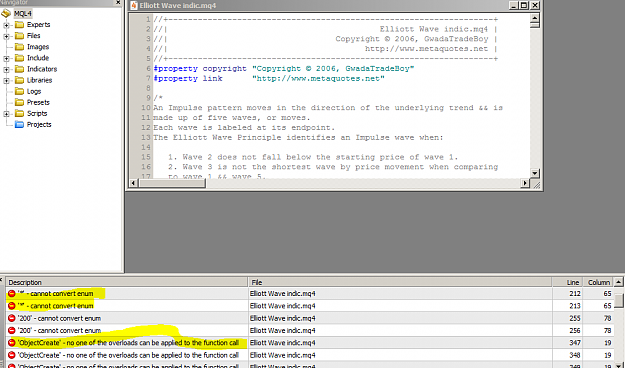The width and height of the screenshot is (625, 368).
Task: Expand the Experts folder
Action: coord(6,25)
